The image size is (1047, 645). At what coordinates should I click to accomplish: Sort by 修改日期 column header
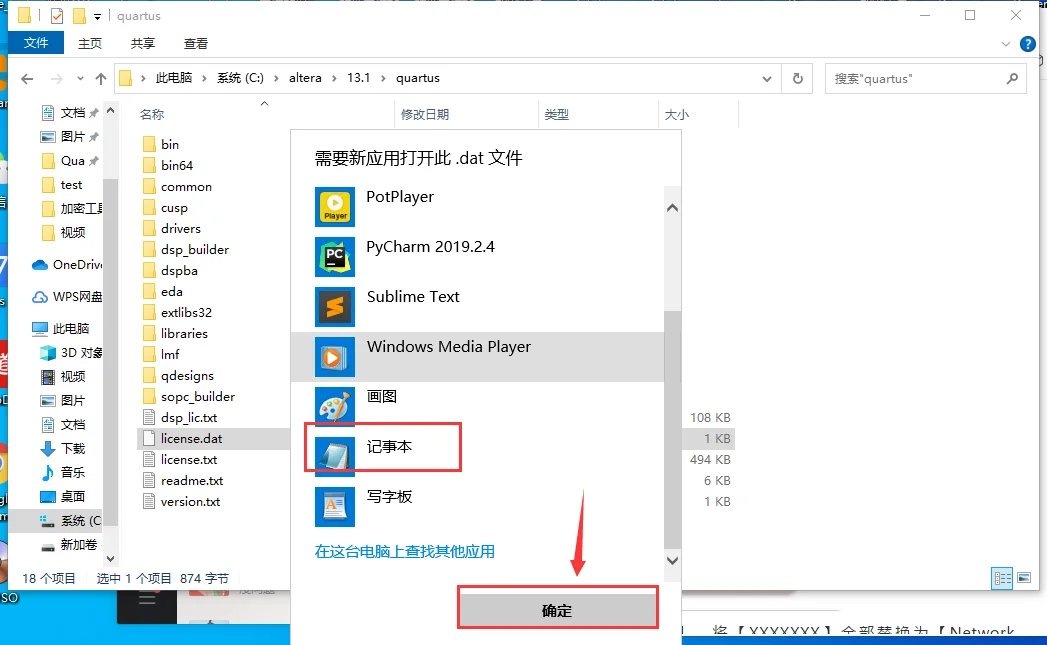(425, 114)
